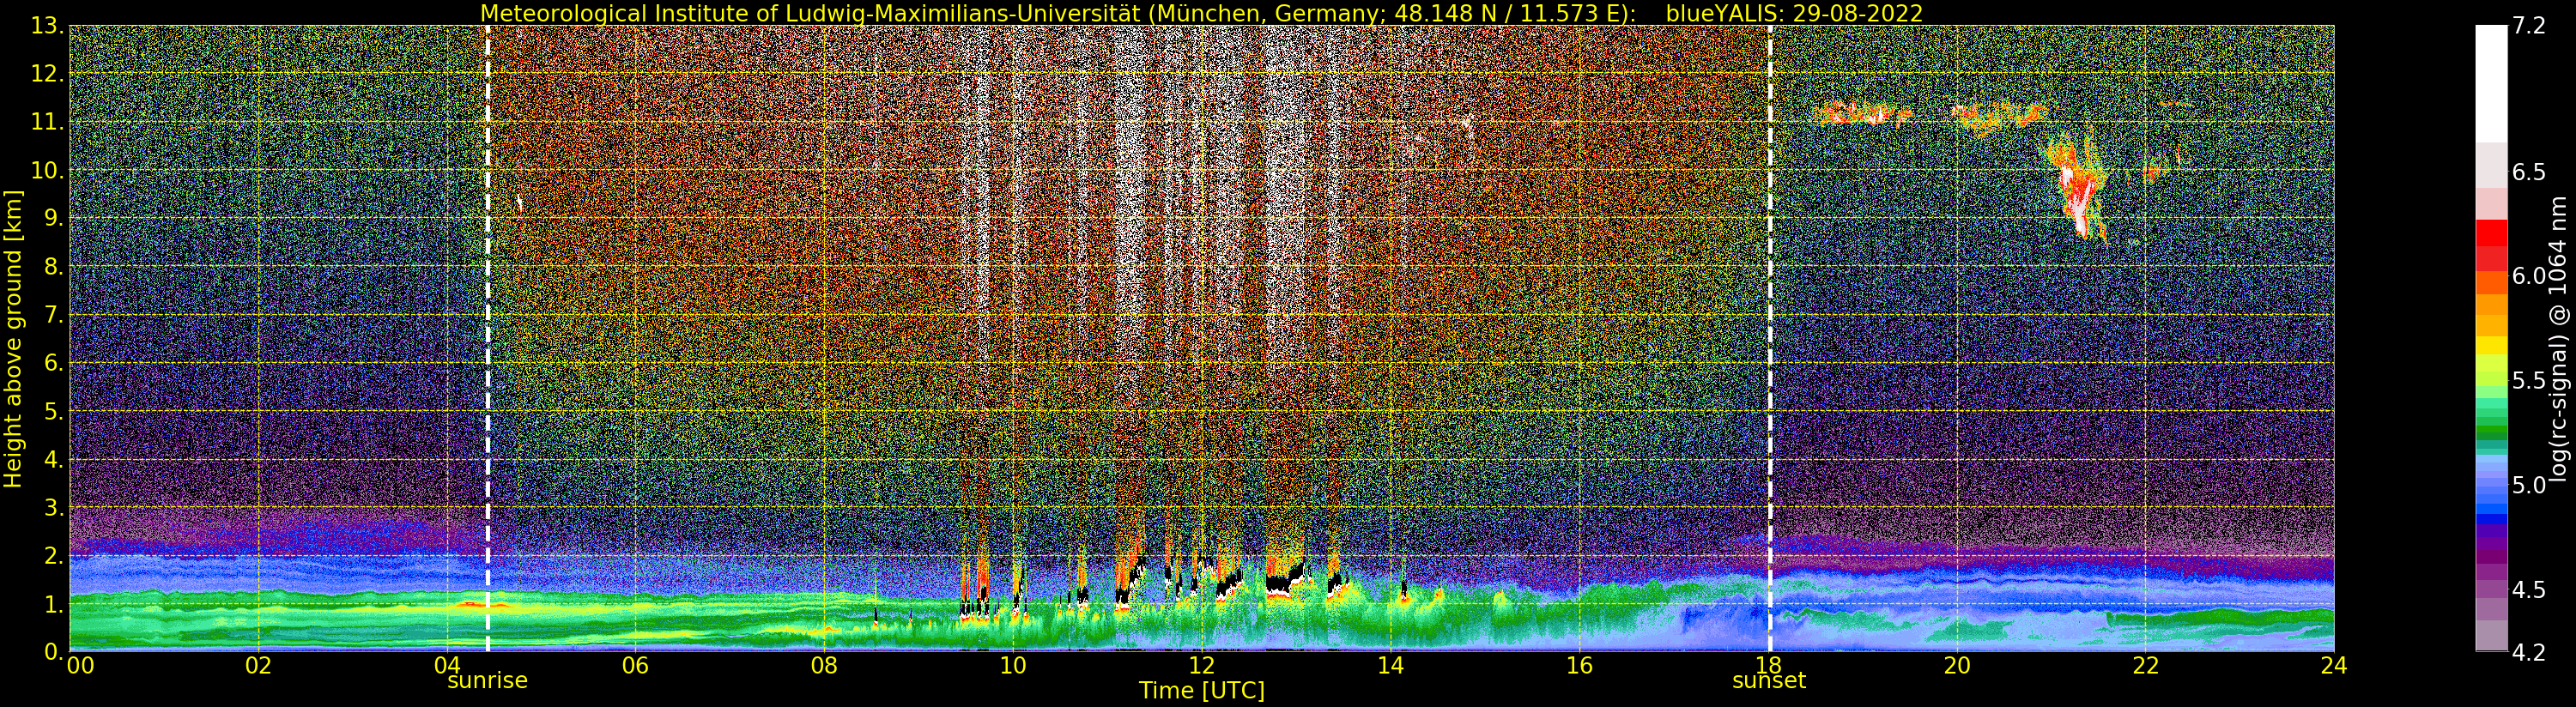Click the Height above ground [km] axis label

[13, 338]
